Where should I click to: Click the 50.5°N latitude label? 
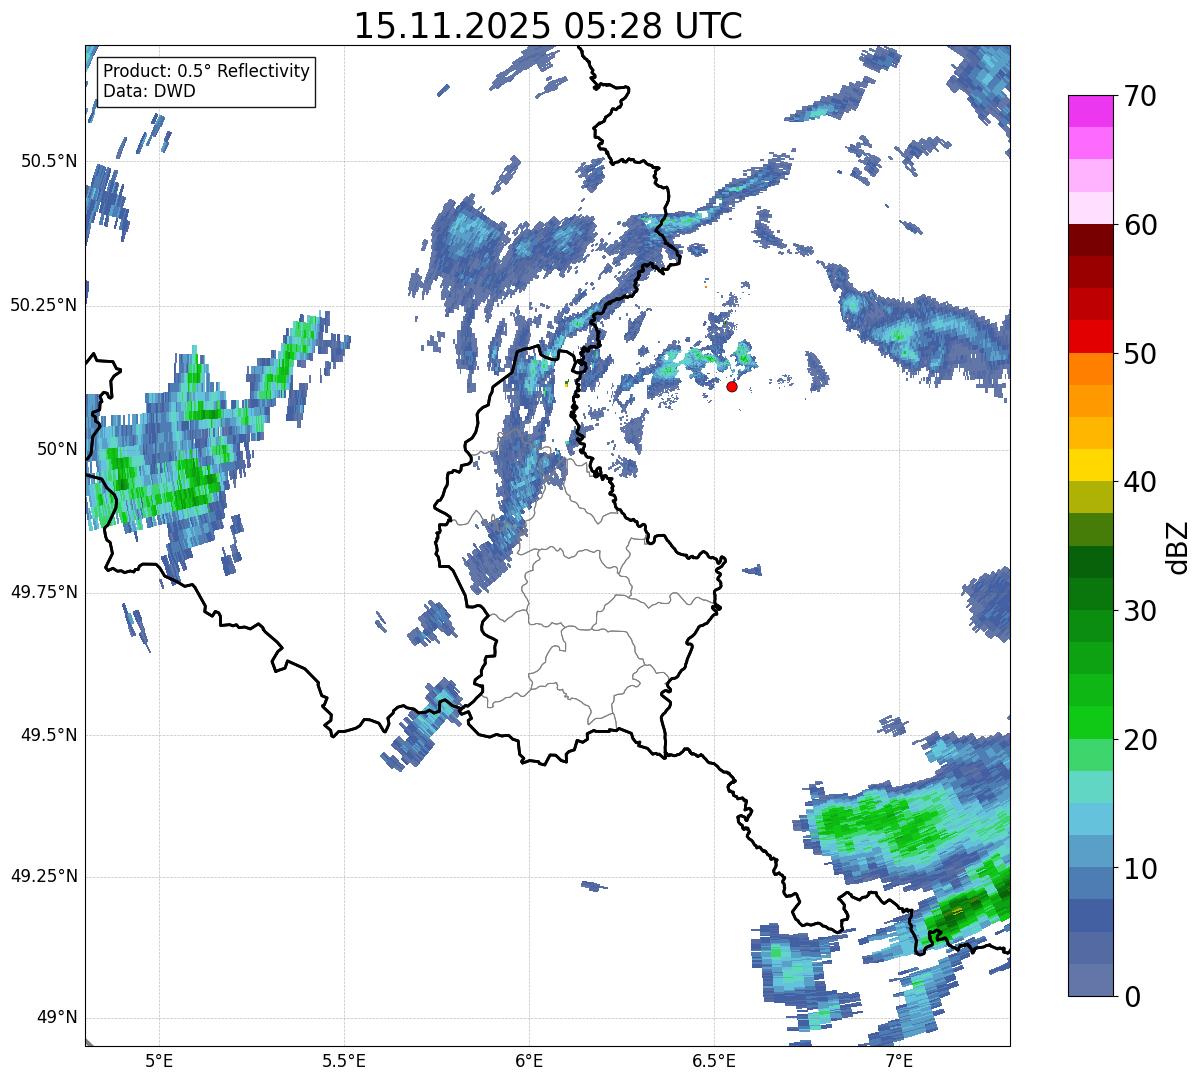pyautogui.click(x=48, y=162)
